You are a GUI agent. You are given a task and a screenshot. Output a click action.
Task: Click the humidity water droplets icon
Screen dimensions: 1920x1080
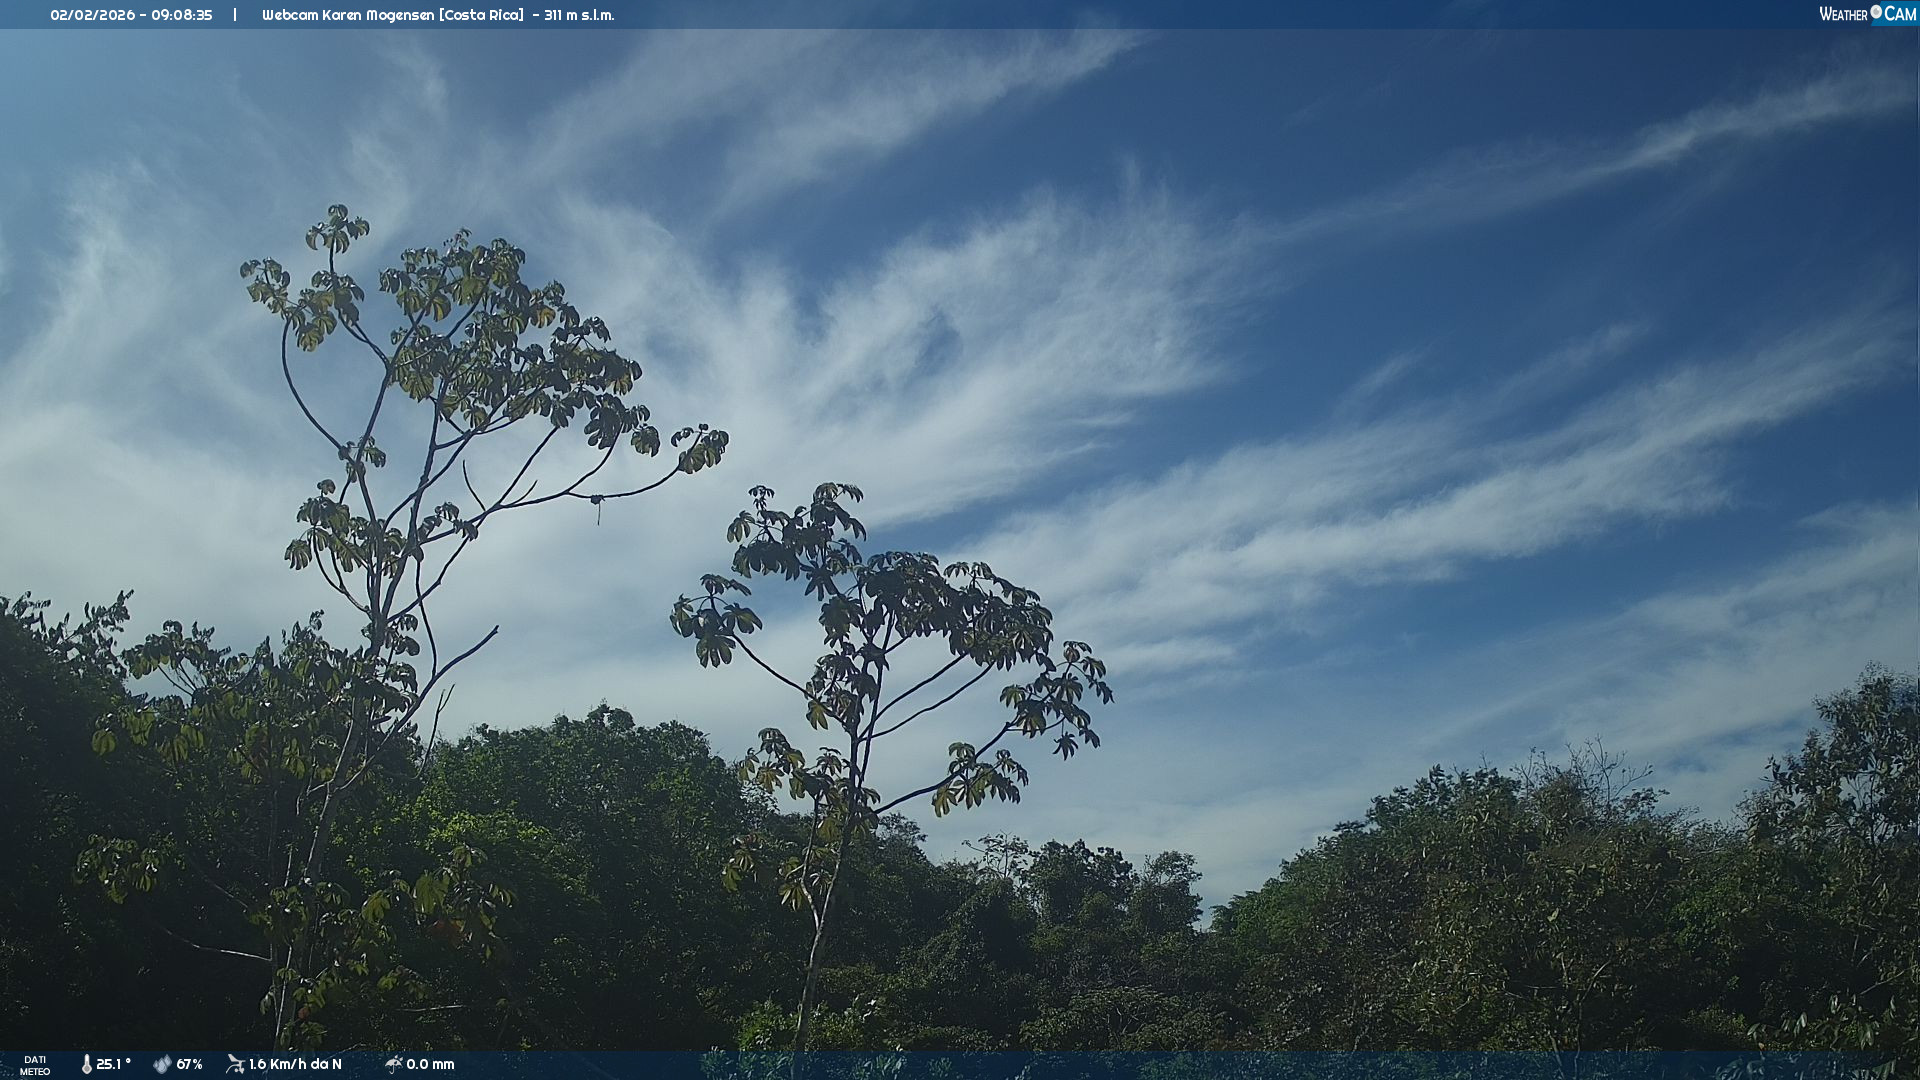pyautogui.click(x=162, y=1064)
